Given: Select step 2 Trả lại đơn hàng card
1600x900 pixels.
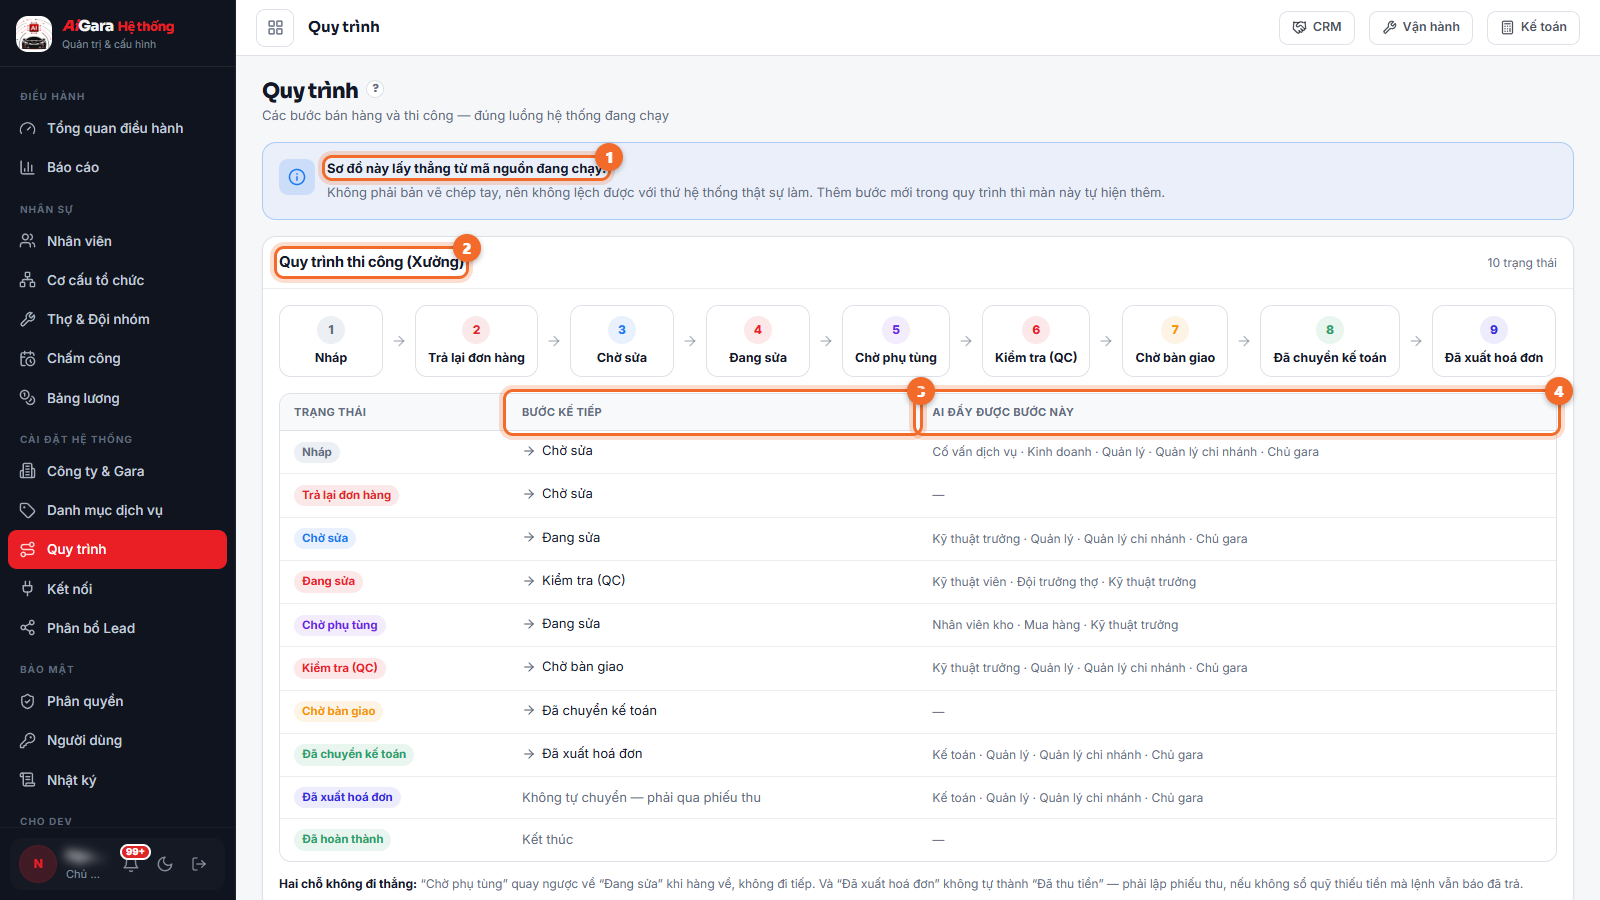Looking at the screenshot, I should pyautogui.click(x=476, y=341).
